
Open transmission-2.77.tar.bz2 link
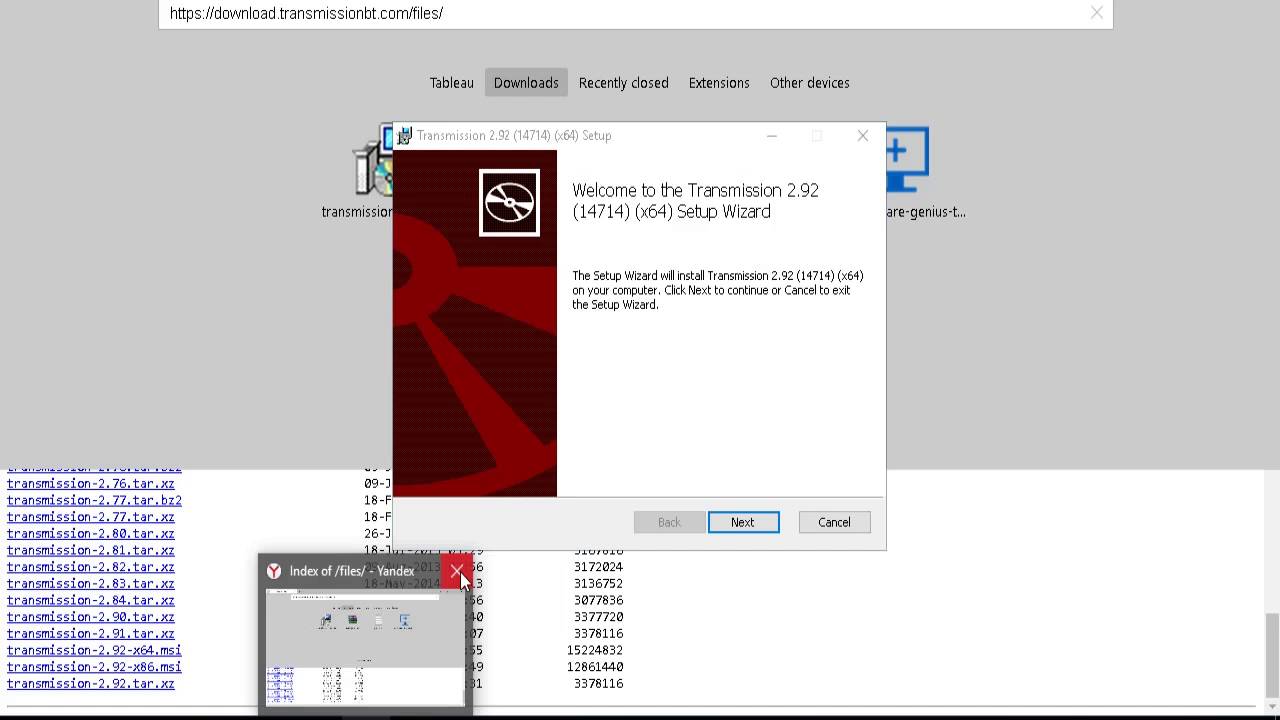(94, 500)
